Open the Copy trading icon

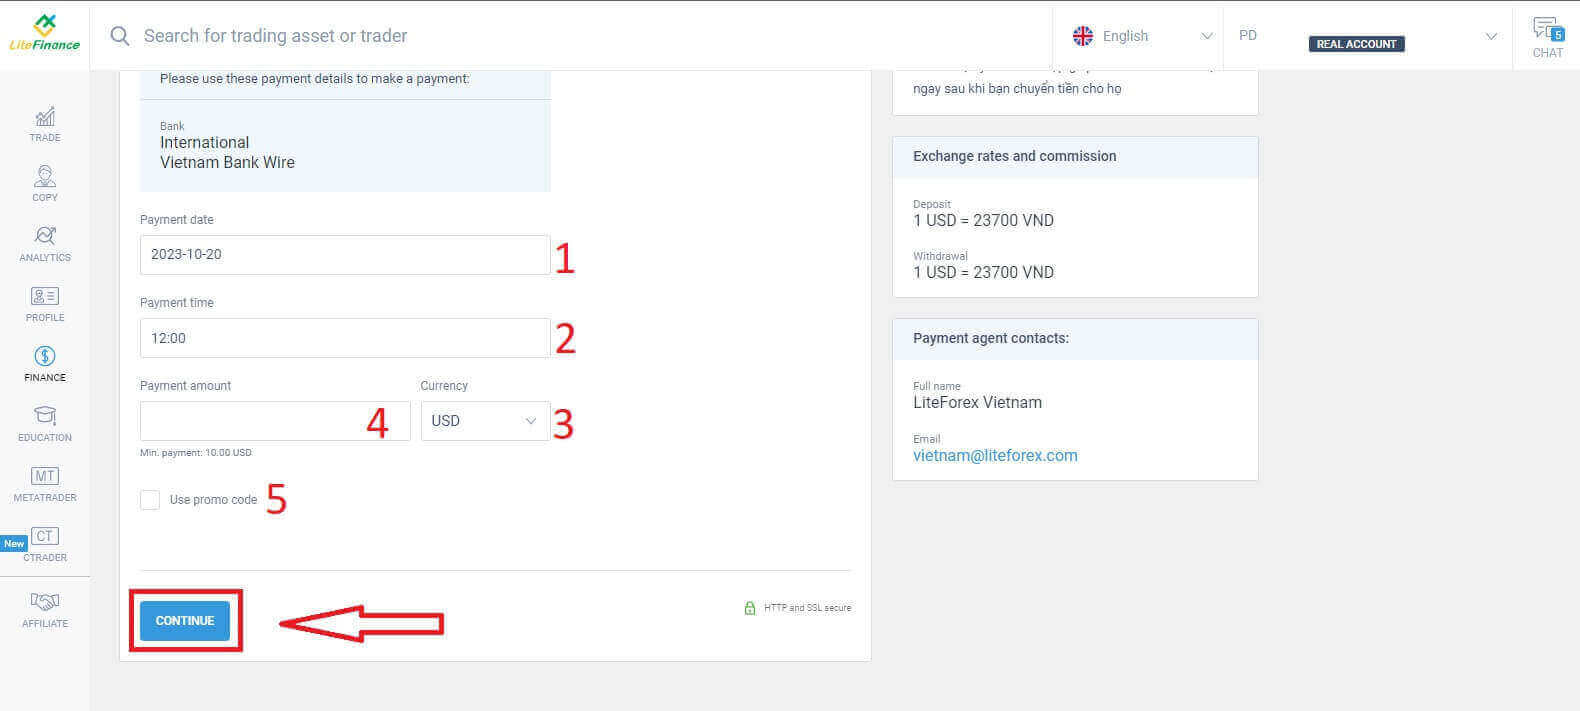45,178
